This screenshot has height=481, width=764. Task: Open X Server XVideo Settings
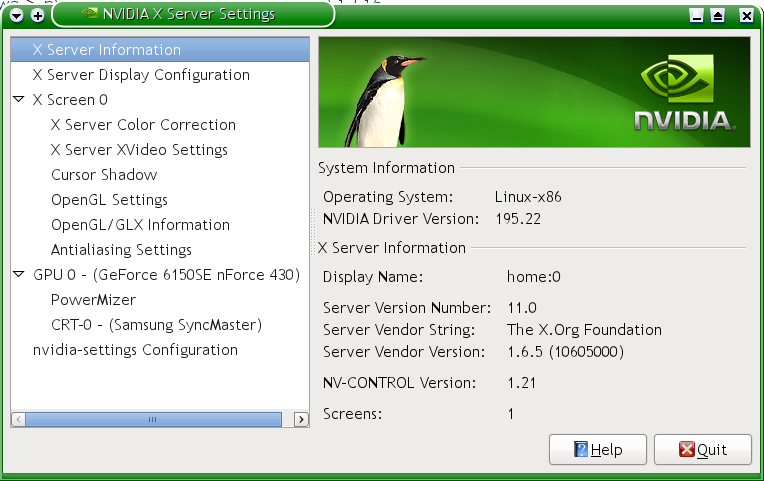tap(139, 150)
